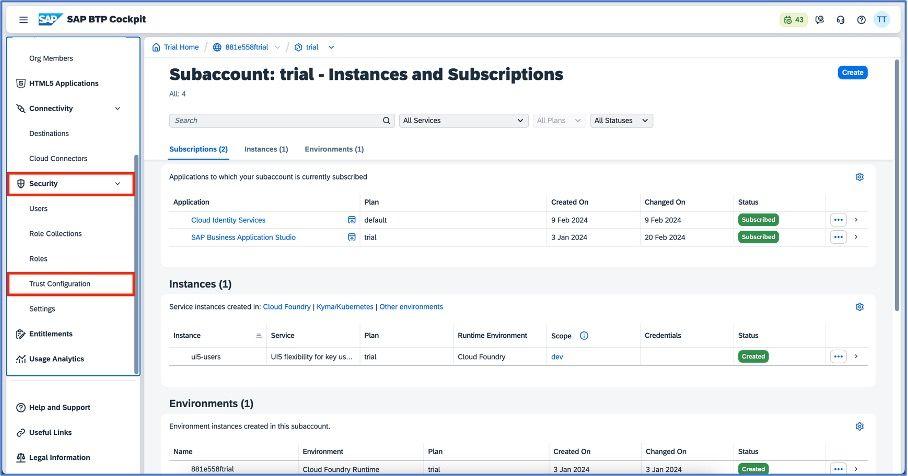Collapse the Connectivity section chevron

(118, 108)
